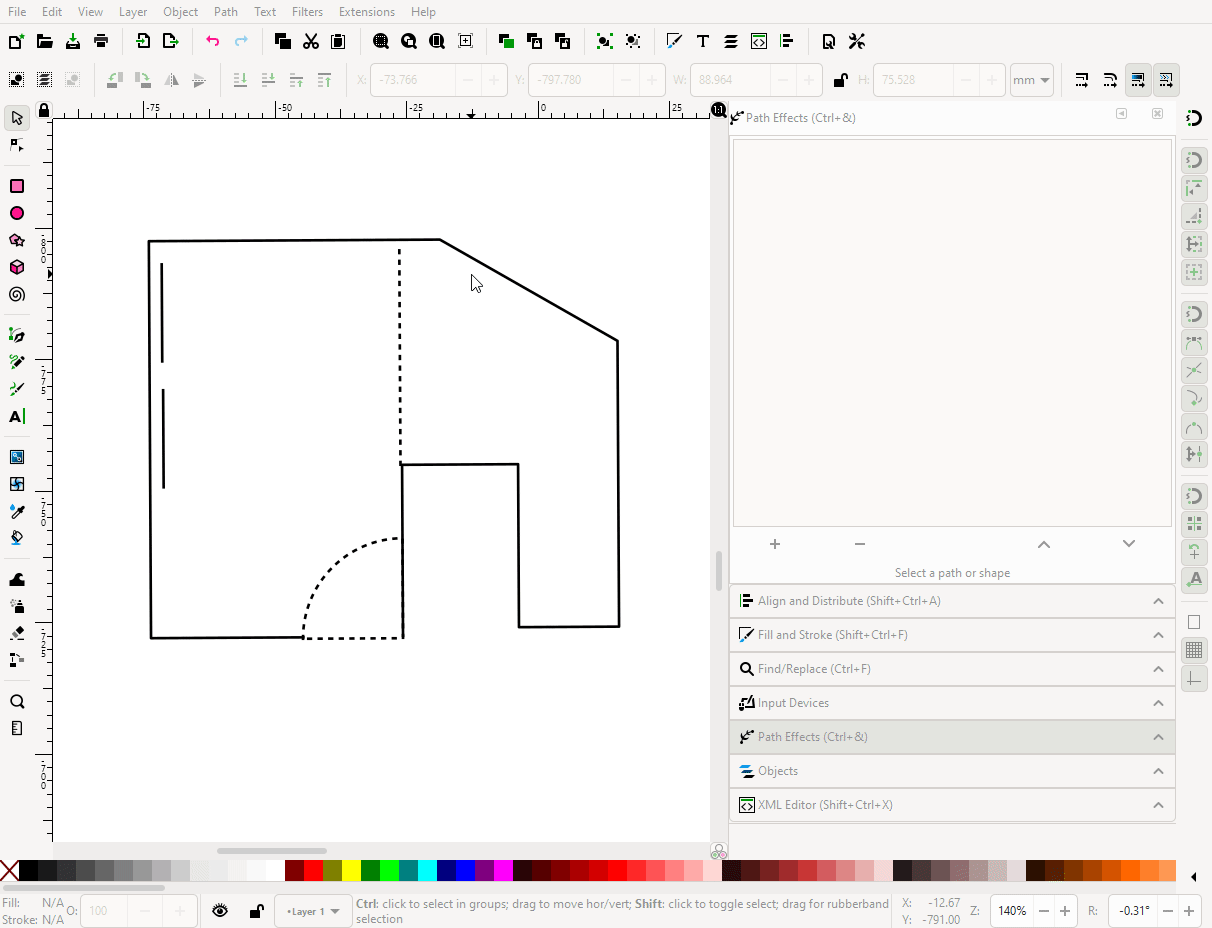Open the Path menu
This screenshot has width=1212, height=928.
click(x=226, y=12)
